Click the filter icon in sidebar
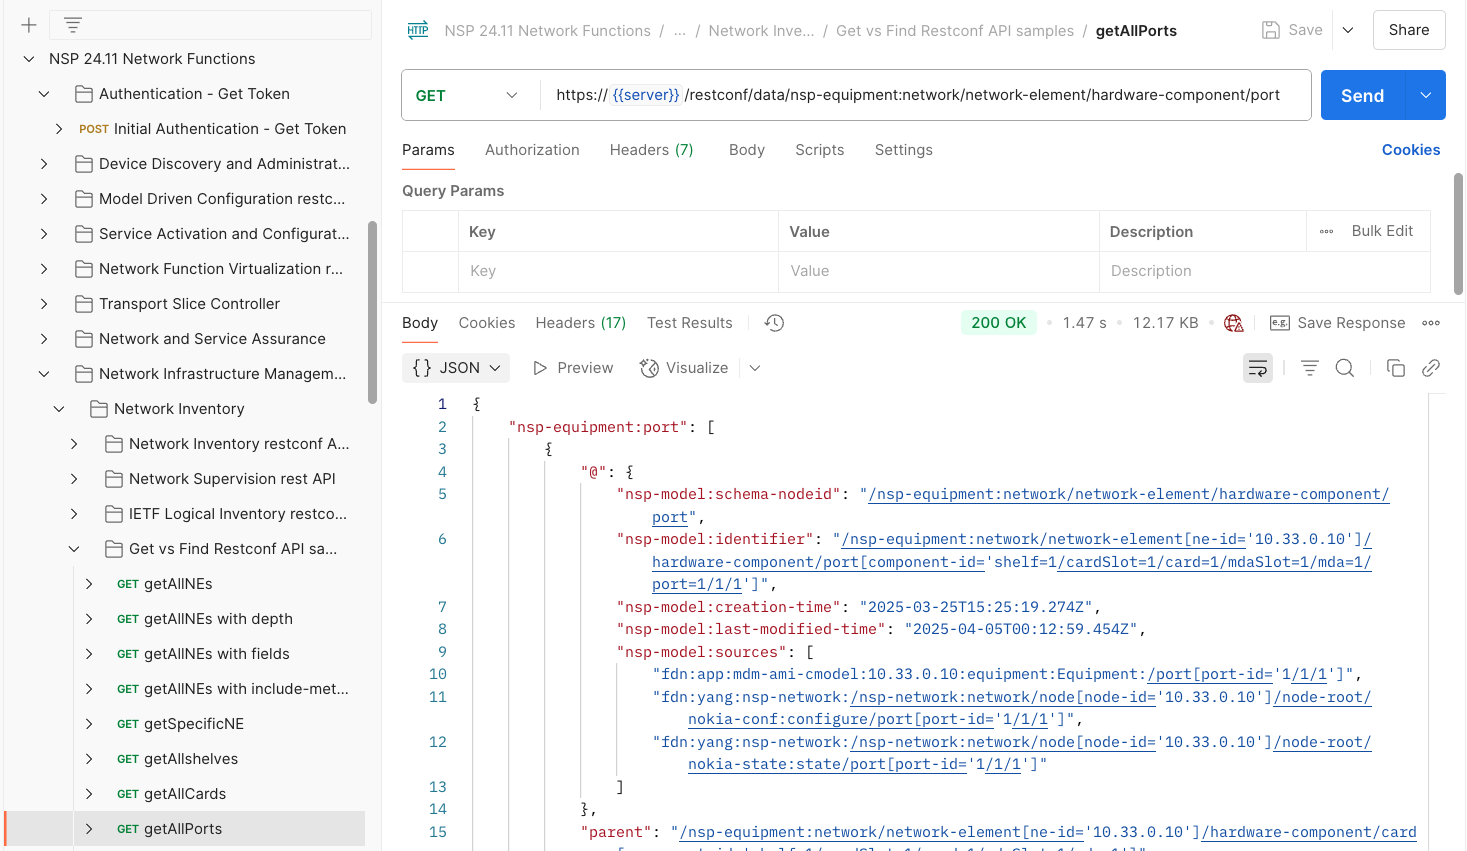This screenshot has height=851, width=1467. coord(73,25)
